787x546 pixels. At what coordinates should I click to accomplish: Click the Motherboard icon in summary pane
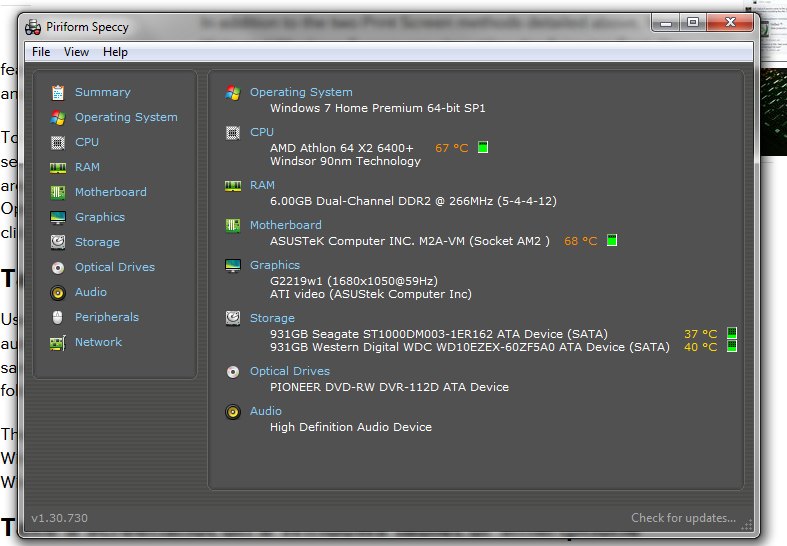click(233, 225)
